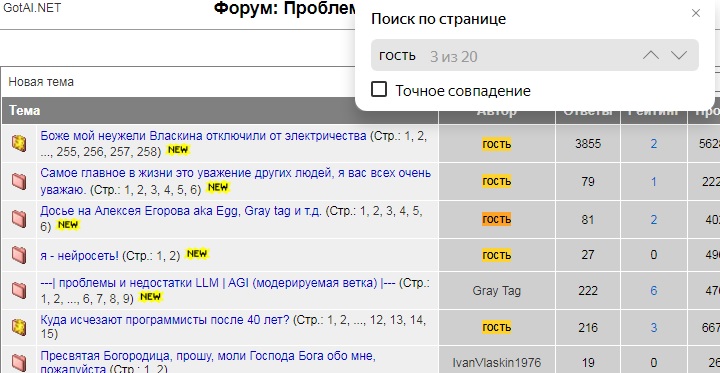Click NEW badge on Самое главное в жизни topic
The height and width of the screenshot is (373, 720).
click(x=218, y=187)
